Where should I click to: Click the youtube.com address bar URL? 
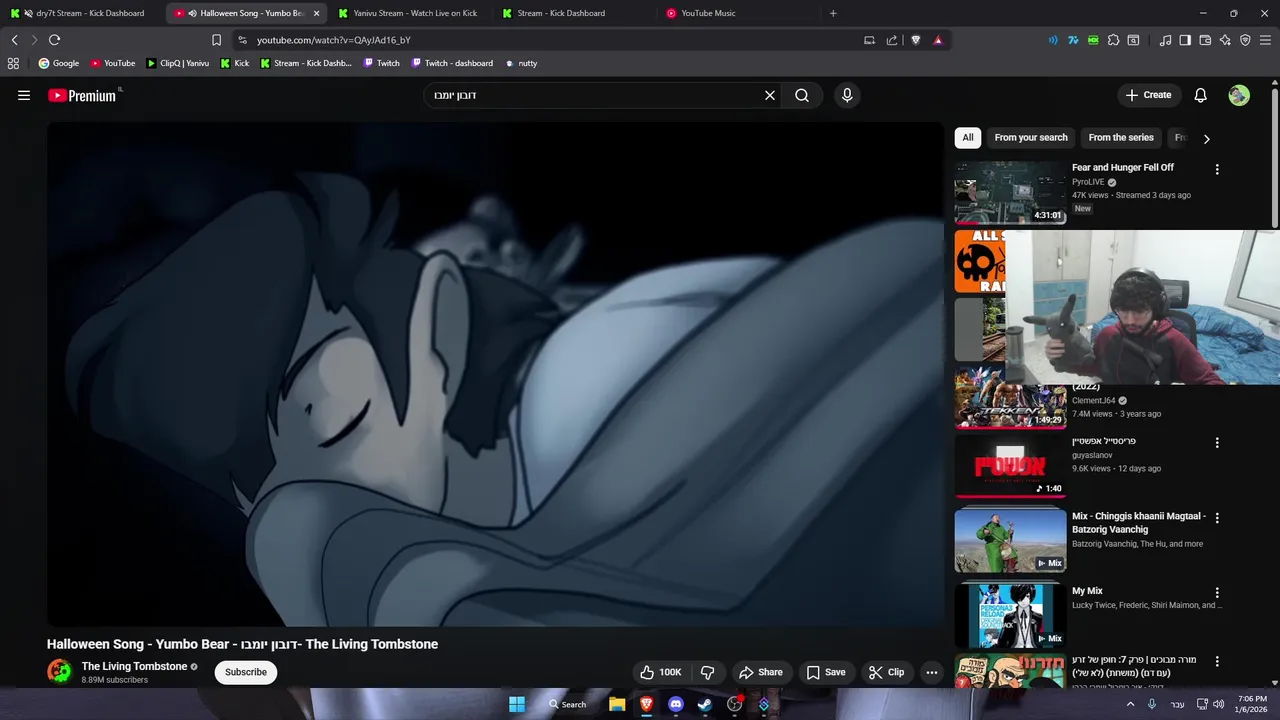[x=334, y=40]
